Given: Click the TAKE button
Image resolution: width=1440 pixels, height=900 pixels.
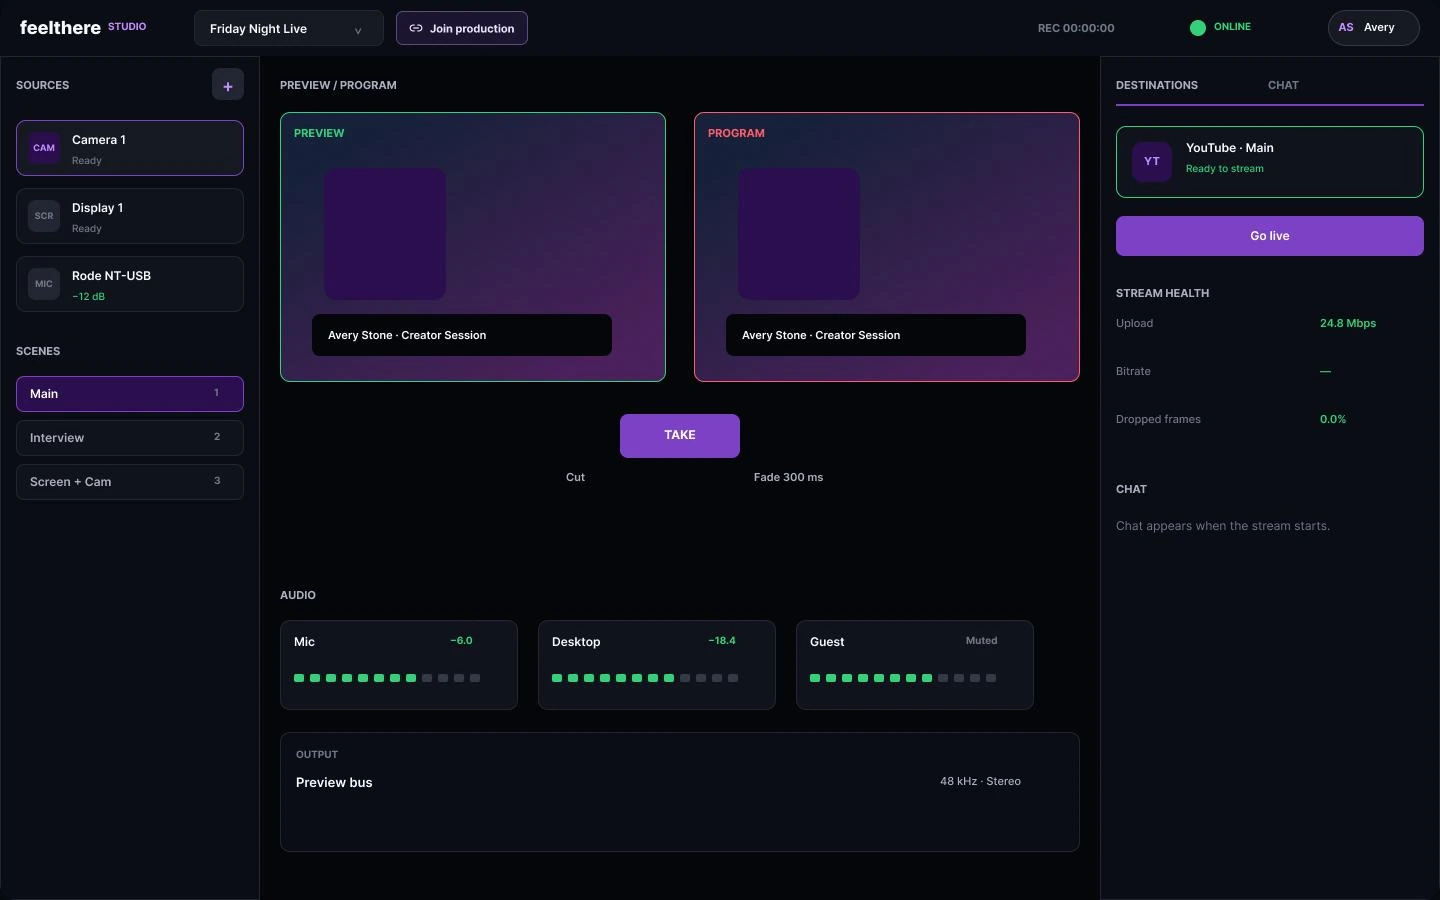Looking at the screenshot, I should (680, 436).
